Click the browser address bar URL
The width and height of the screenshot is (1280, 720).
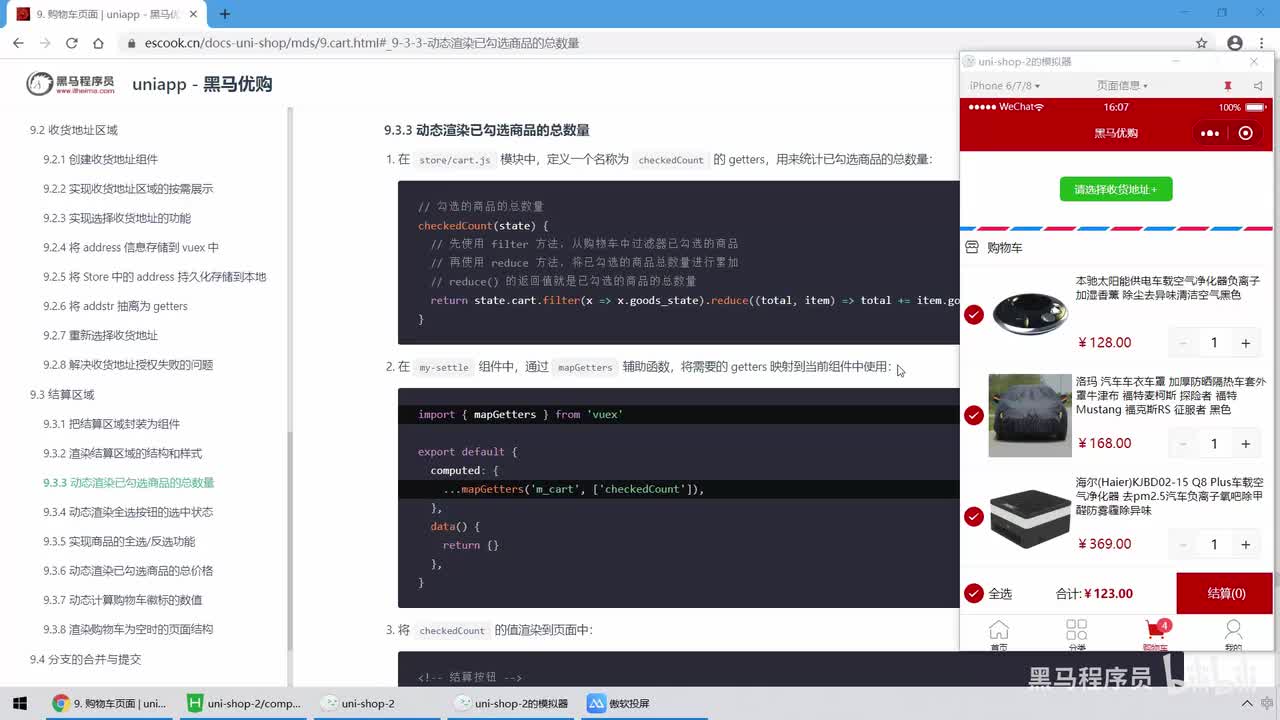pos(362,43)
